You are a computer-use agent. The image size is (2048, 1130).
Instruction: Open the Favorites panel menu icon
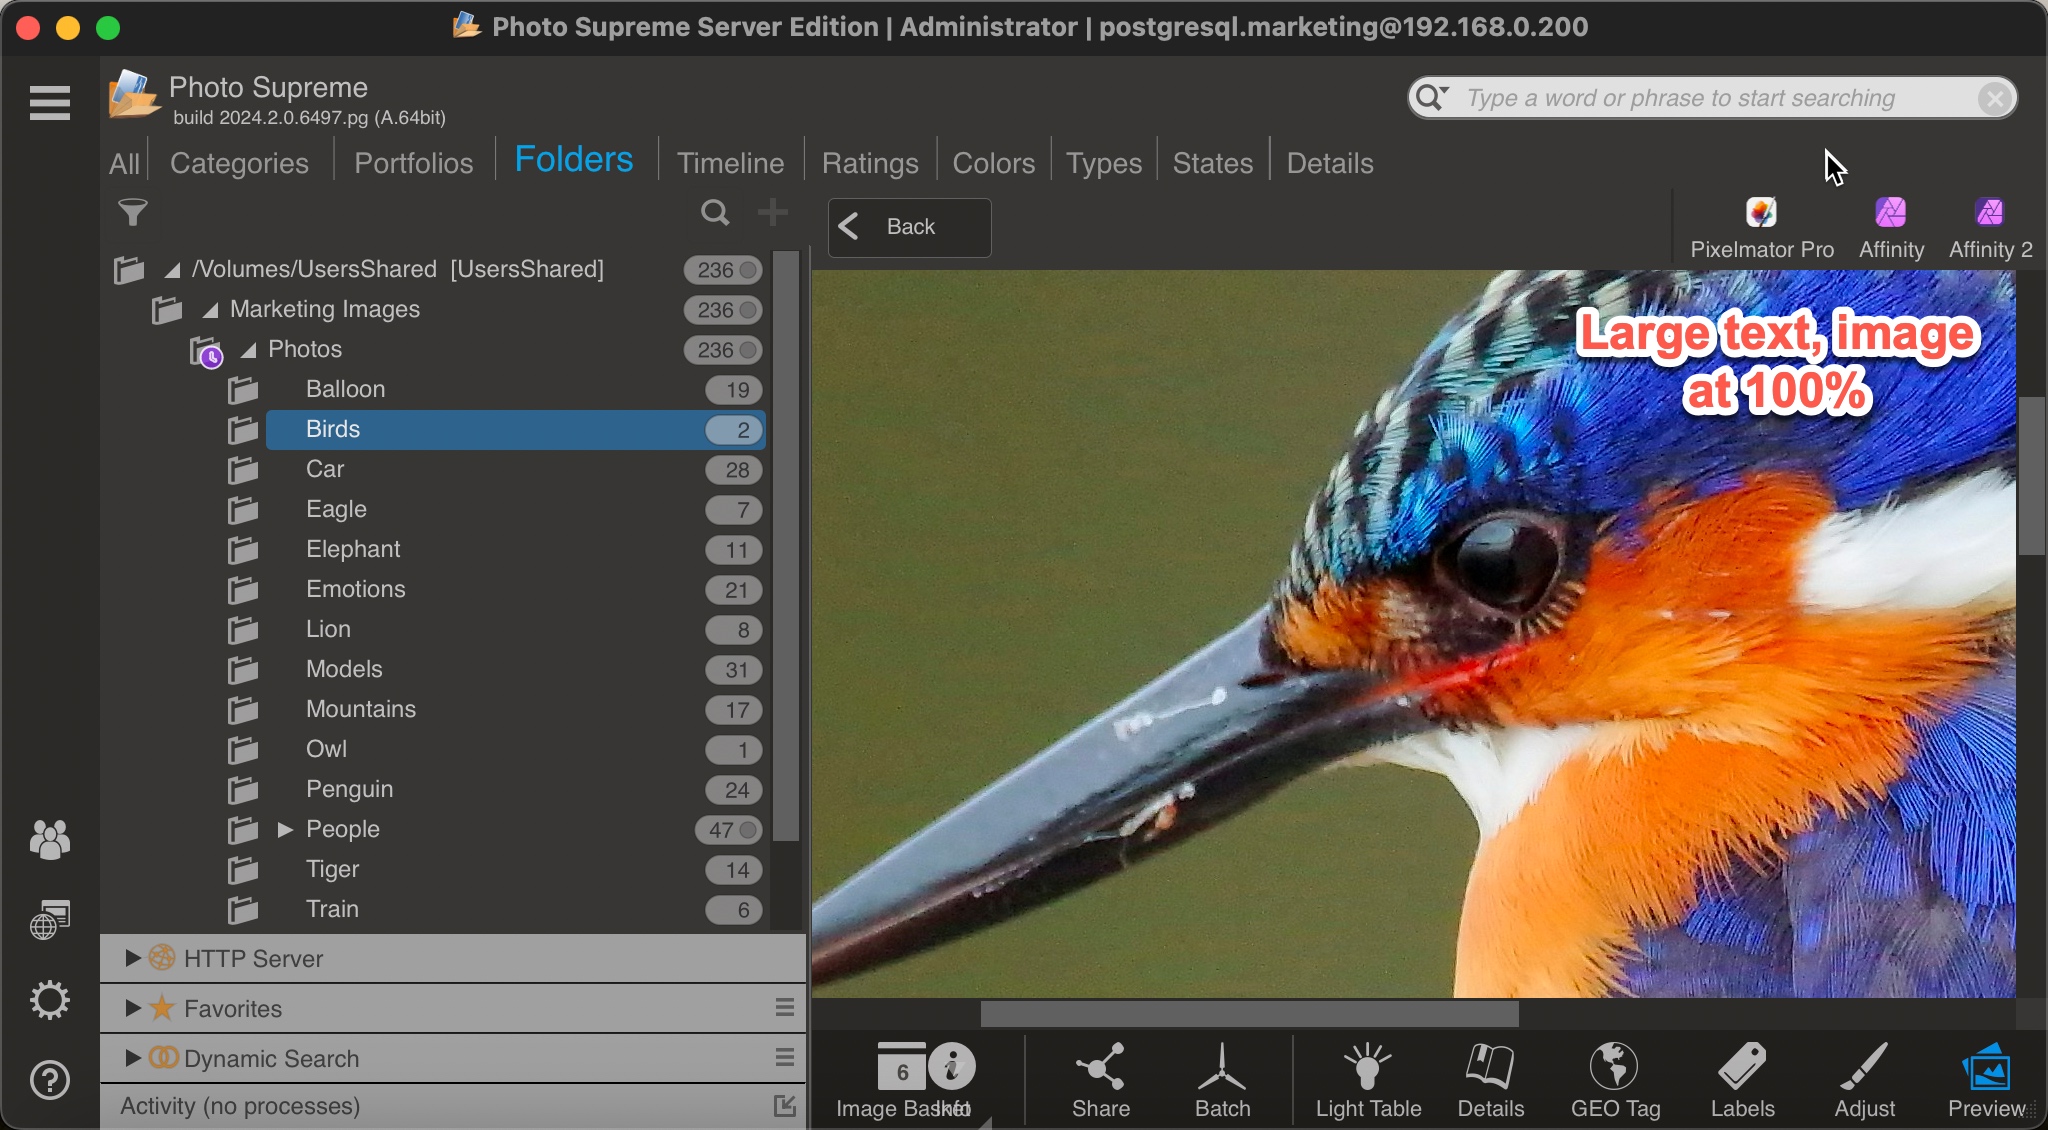tap(785, 1007)
